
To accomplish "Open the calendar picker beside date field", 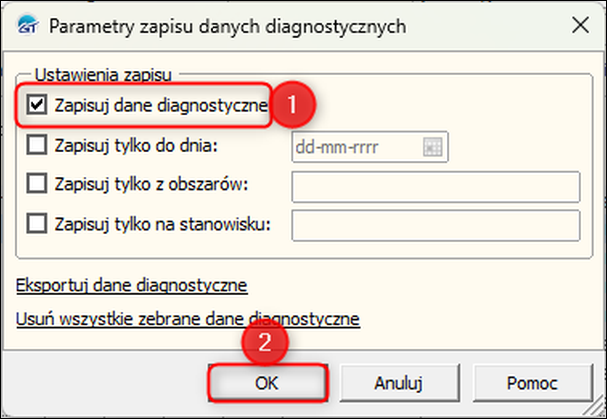I will 432,147.
